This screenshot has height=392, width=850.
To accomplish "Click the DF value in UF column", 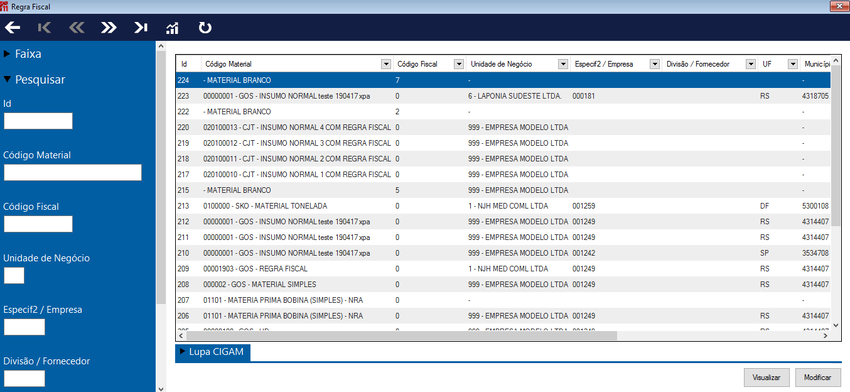I will tap(764, 206).
